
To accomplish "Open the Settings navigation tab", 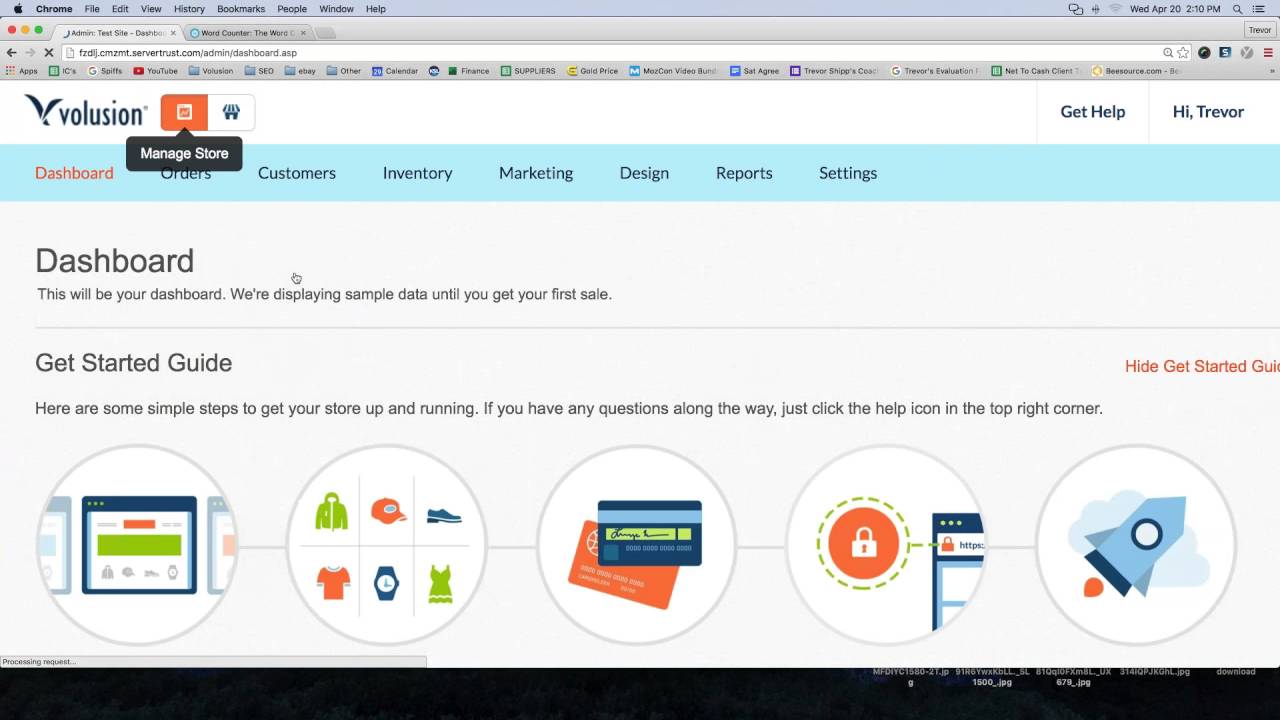I will click(x=848, y=173).
